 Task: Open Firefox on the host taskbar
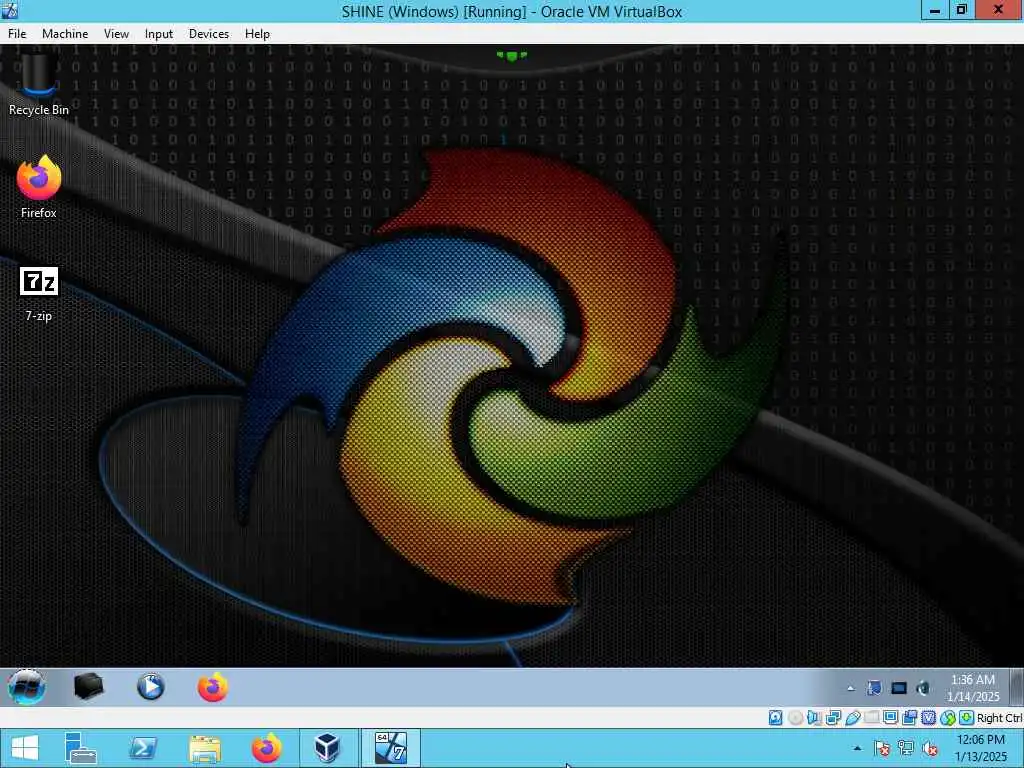tap(266, 748)
